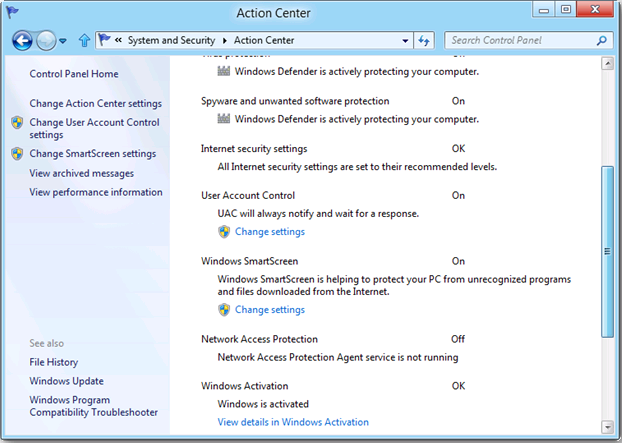Open View details in Windows Activation
The height and width of the screenshot is (443, 622).
point(293,422)
